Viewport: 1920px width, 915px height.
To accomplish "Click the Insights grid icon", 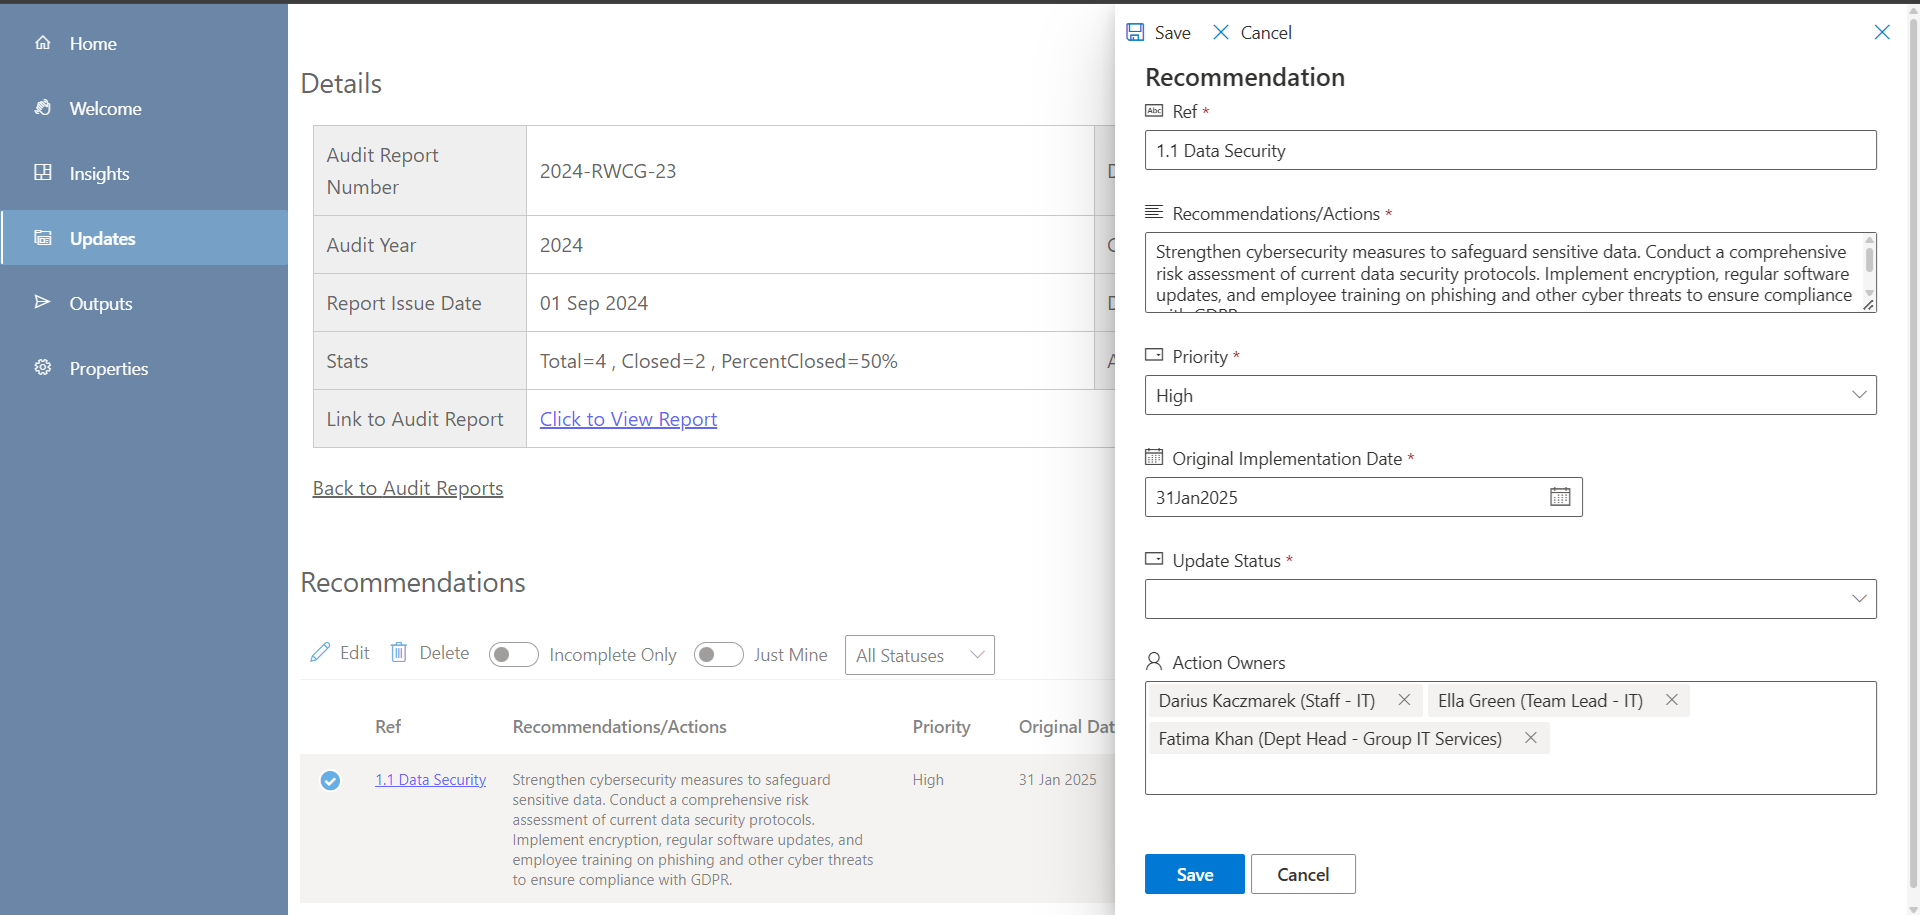I will [x=42, y=173].
